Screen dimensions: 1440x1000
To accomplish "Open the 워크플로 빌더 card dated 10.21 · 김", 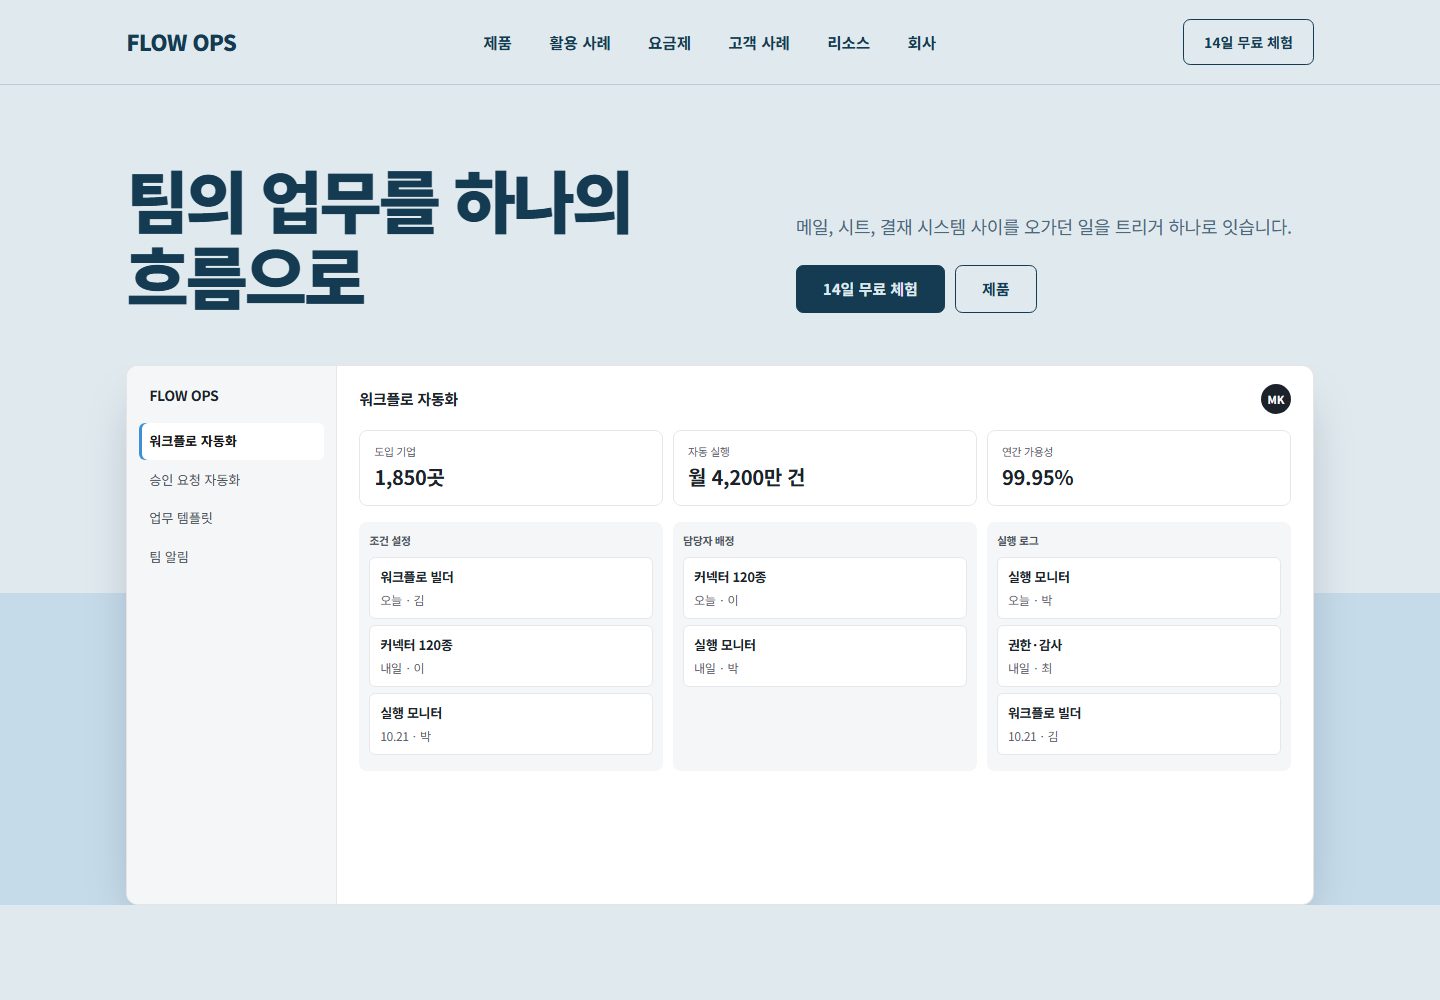I will pos(1139,724).
